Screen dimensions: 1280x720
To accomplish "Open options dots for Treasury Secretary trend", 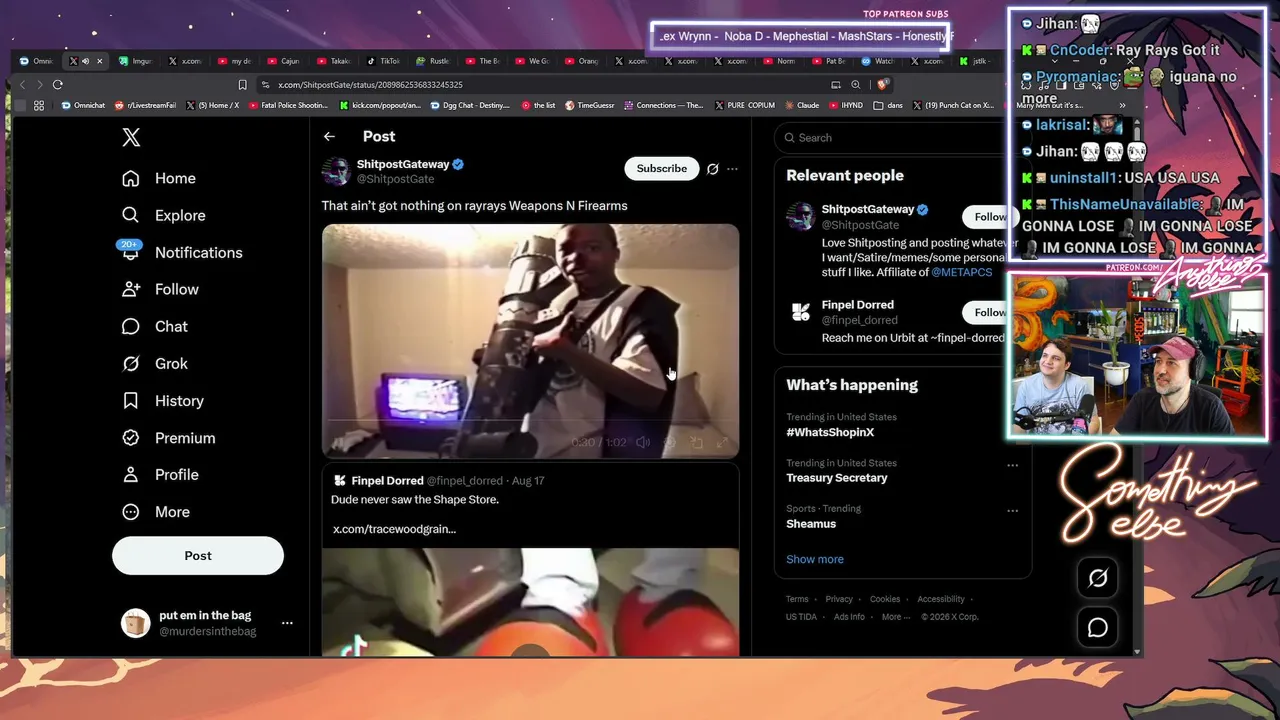I will click(1012, 465).
